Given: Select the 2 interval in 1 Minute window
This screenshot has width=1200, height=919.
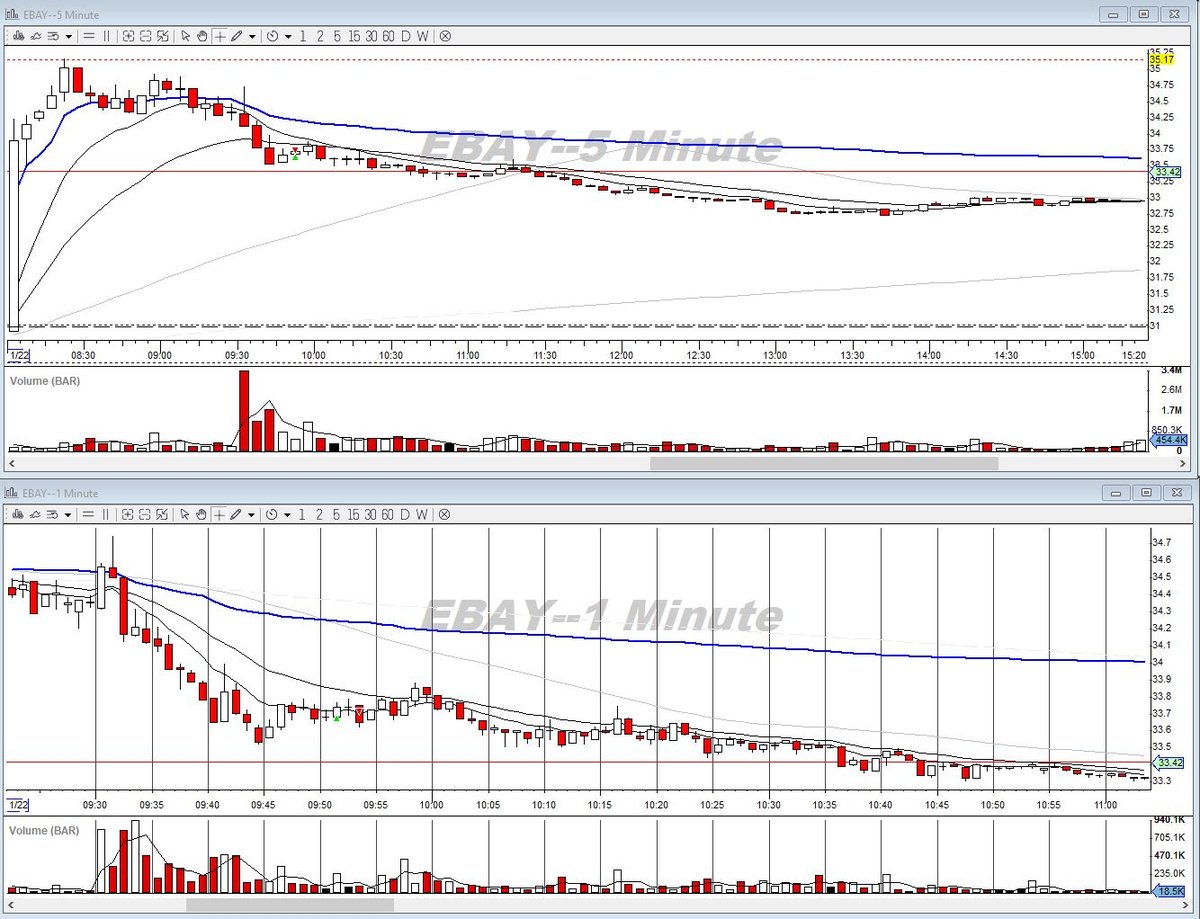Looking at the screenshot, I should click(320, 514).
